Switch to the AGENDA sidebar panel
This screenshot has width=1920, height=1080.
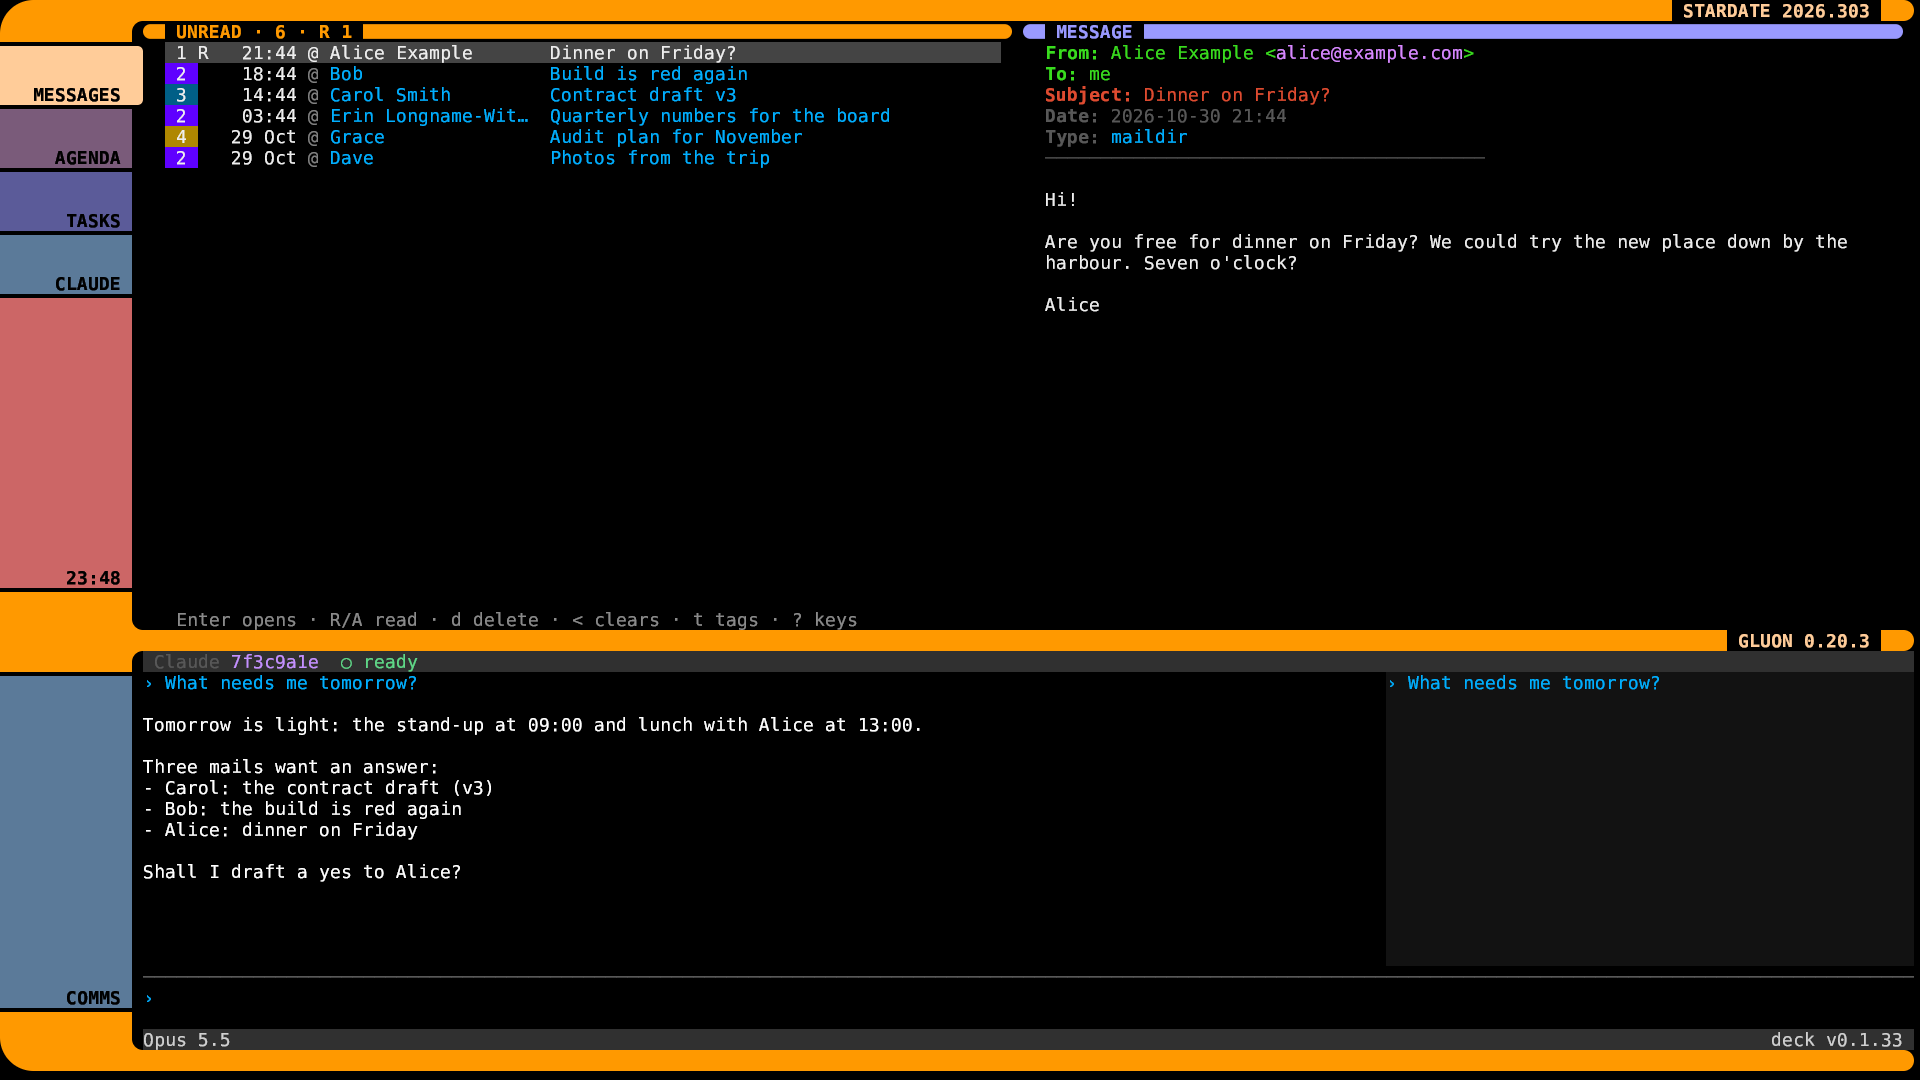coord(66,138)
